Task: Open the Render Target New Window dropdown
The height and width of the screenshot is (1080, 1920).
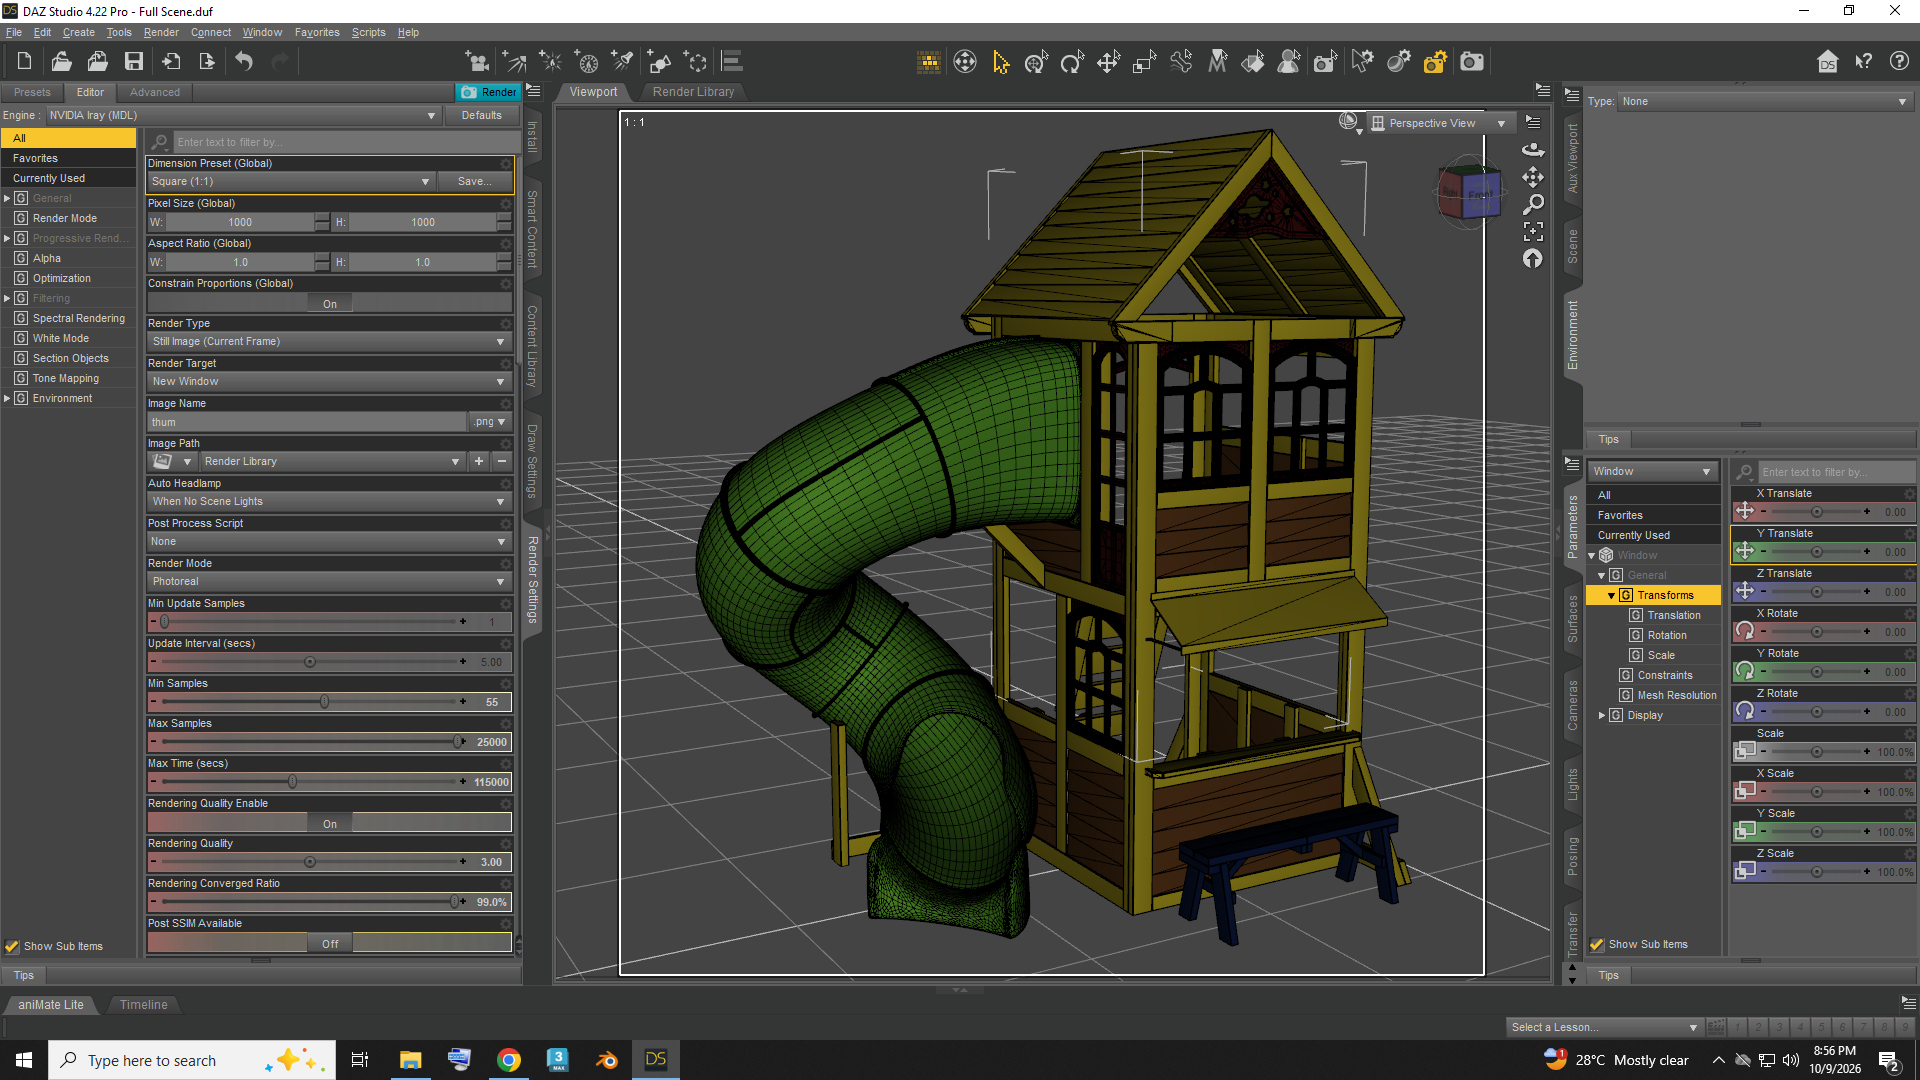Action: click(x=329, y=381)
